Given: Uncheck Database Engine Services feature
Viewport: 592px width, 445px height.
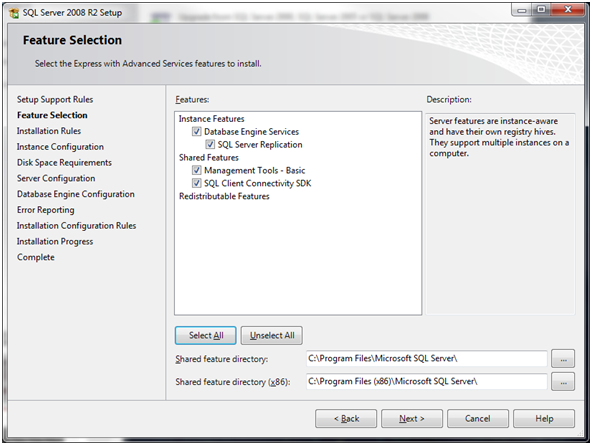Looking at the screenshot, I should tap(196, 131).
